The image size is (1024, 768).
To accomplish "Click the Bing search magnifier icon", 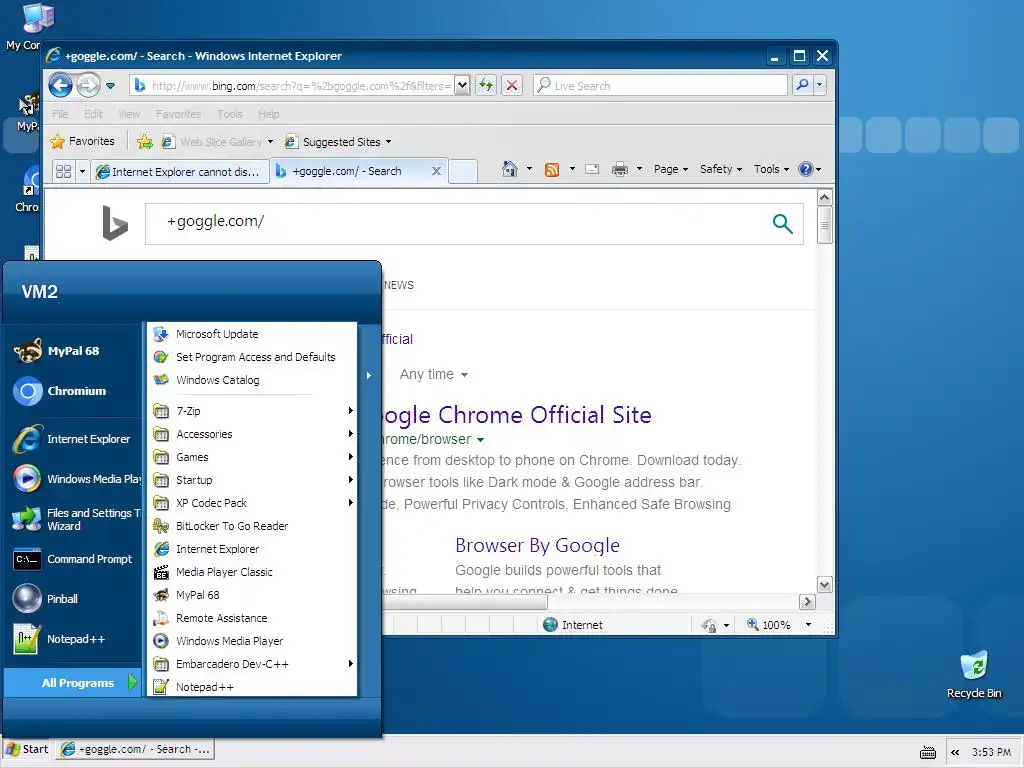I will 782,223.
